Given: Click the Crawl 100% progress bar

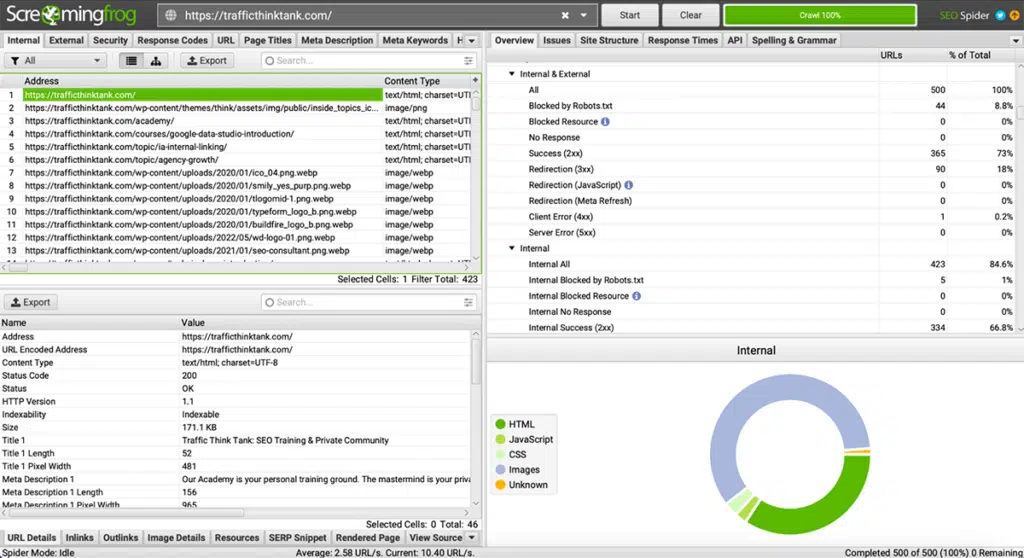Looking at the screenshot, I should pos(819,15).
